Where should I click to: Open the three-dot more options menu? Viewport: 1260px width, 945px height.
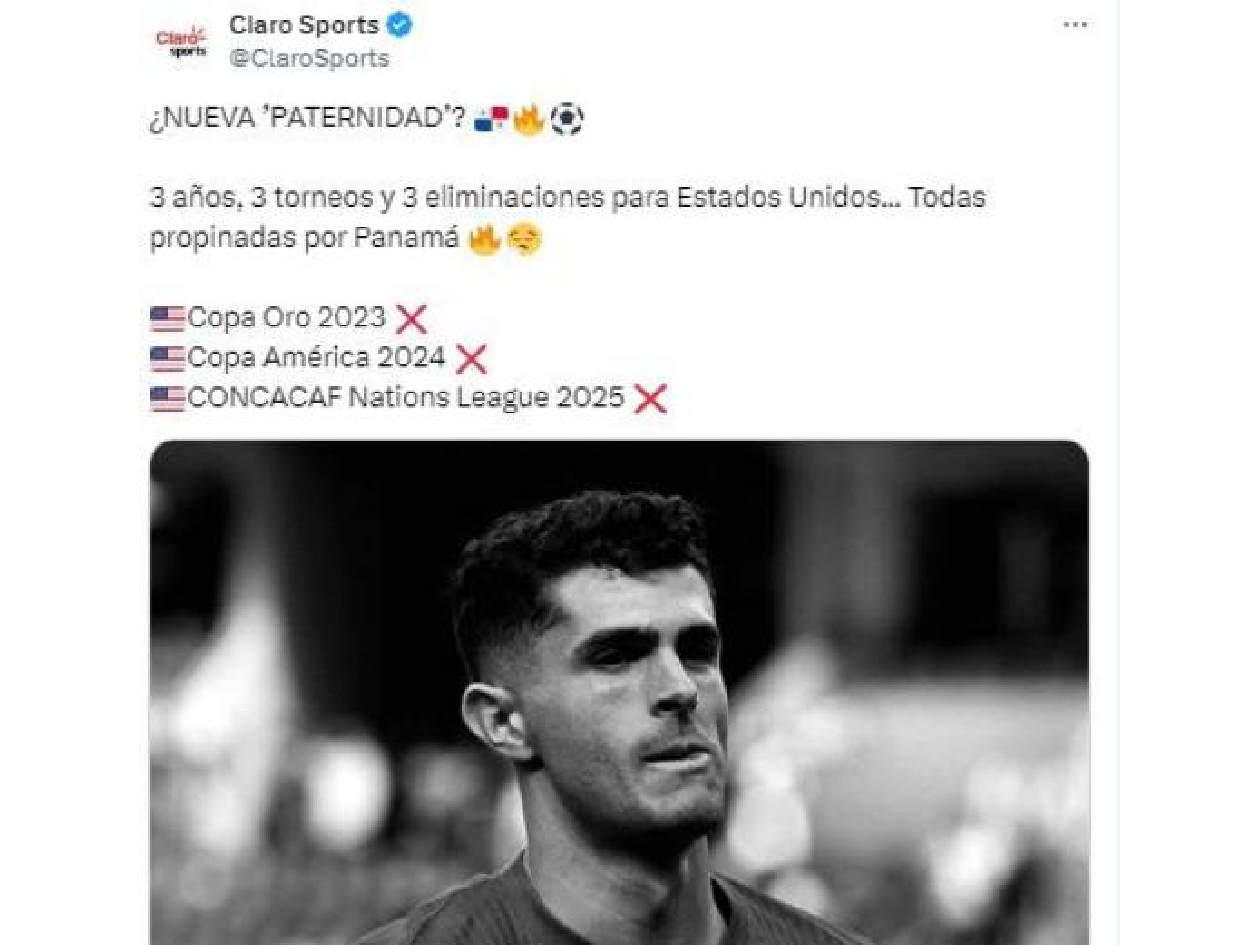(x=1075, y=25)
